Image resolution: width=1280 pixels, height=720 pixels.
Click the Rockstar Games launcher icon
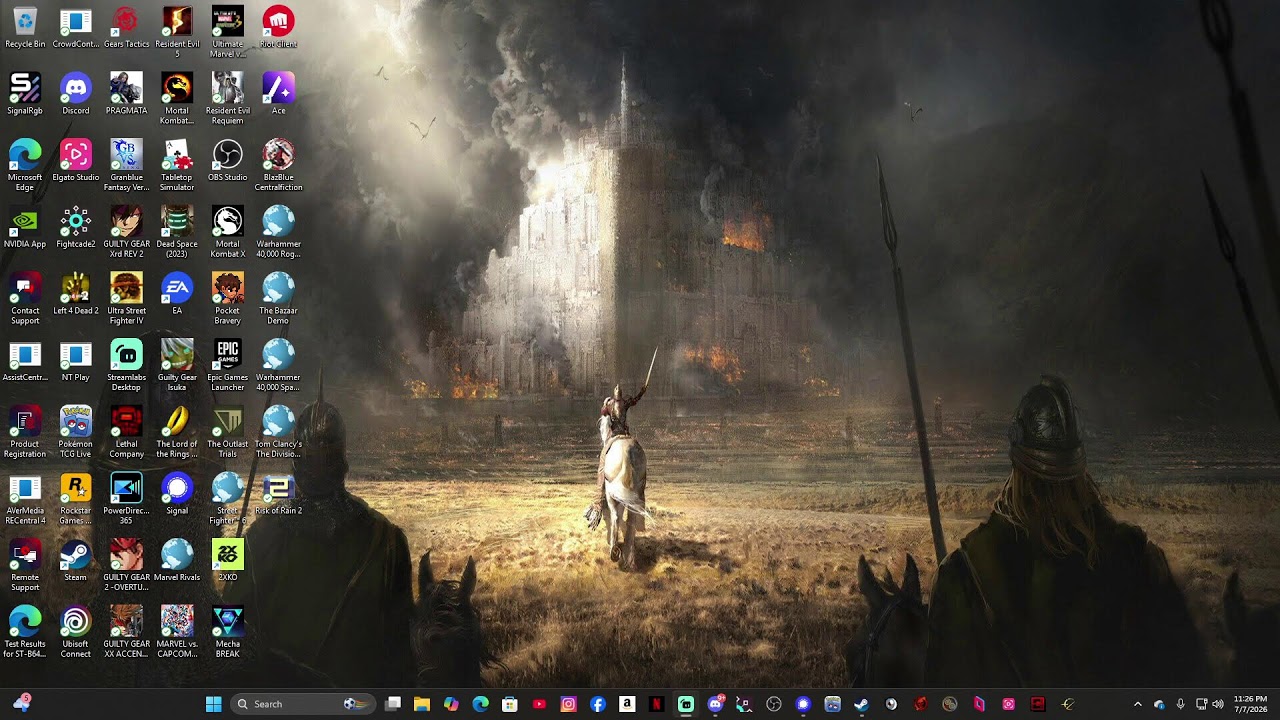pos(76,499)
